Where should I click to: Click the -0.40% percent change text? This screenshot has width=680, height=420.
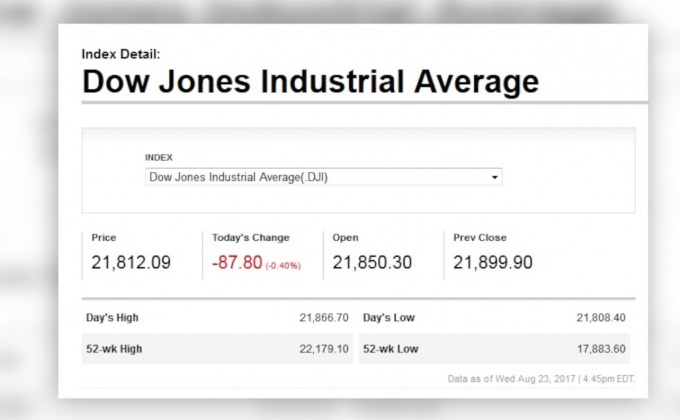click(283, 265)
